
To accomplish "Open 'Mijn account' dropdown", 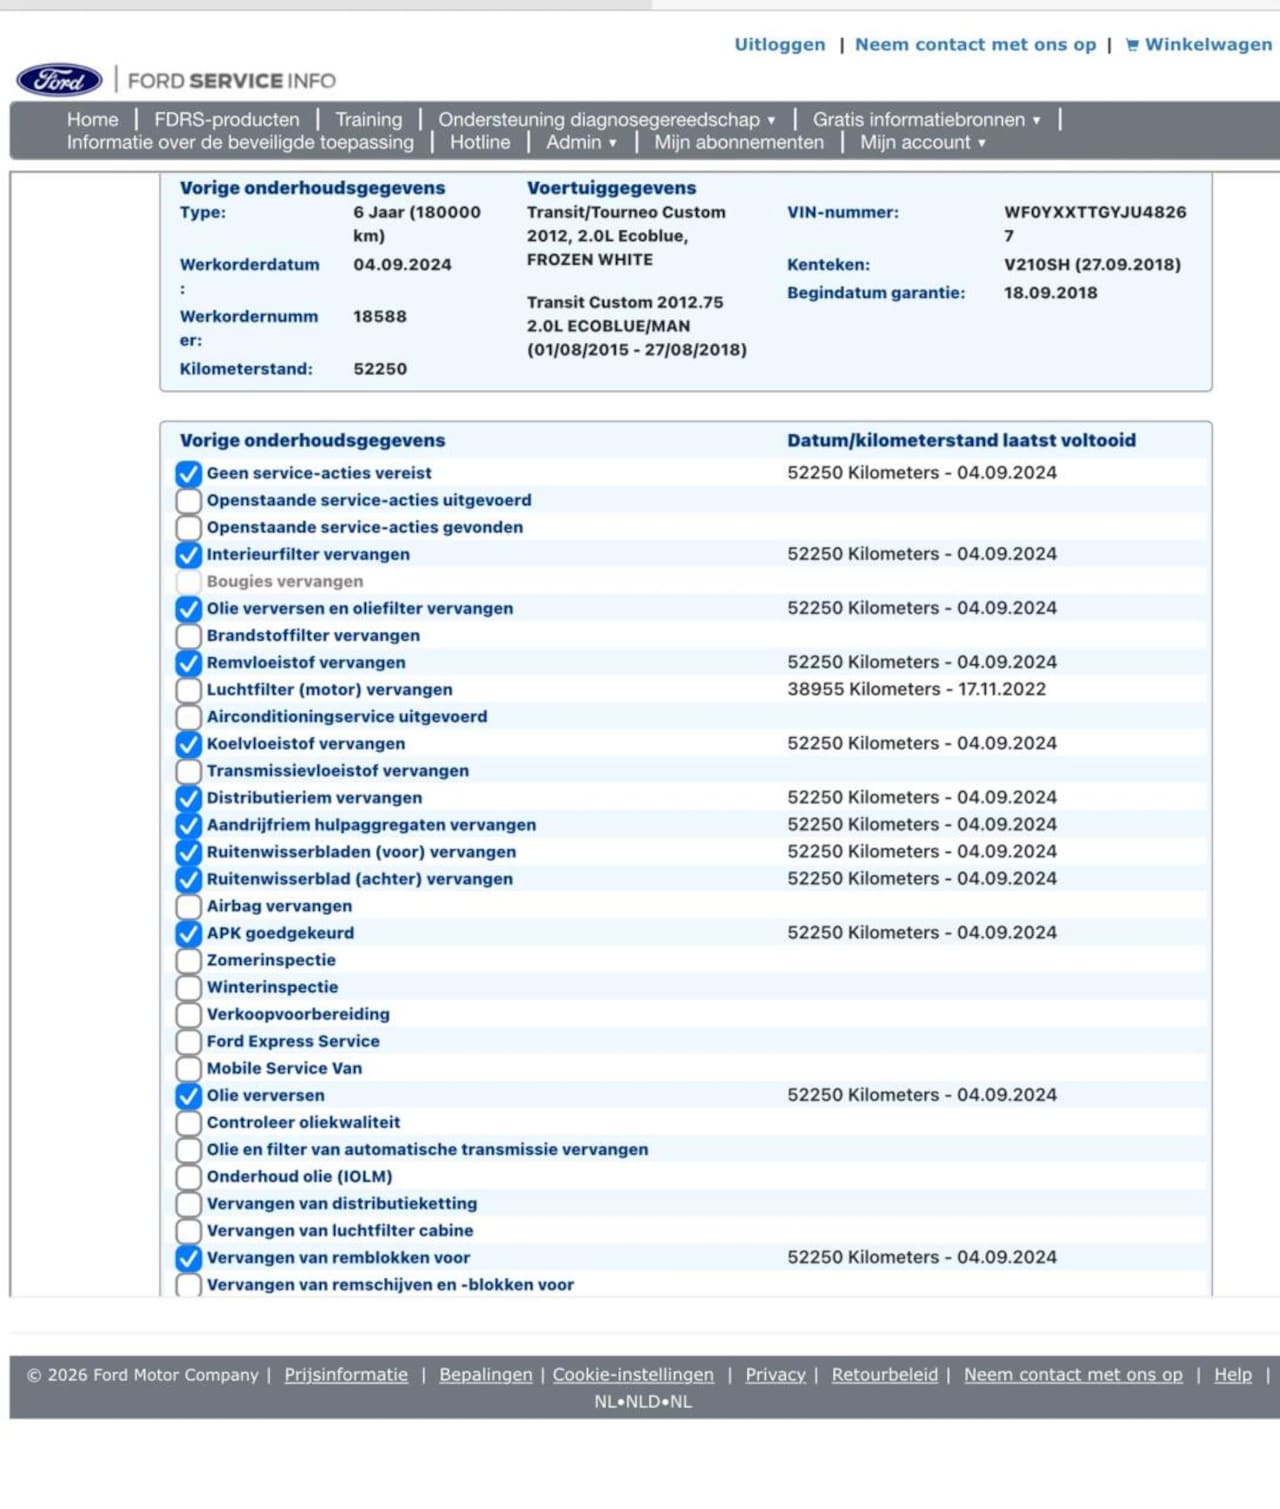I will [x=922, y=143].
